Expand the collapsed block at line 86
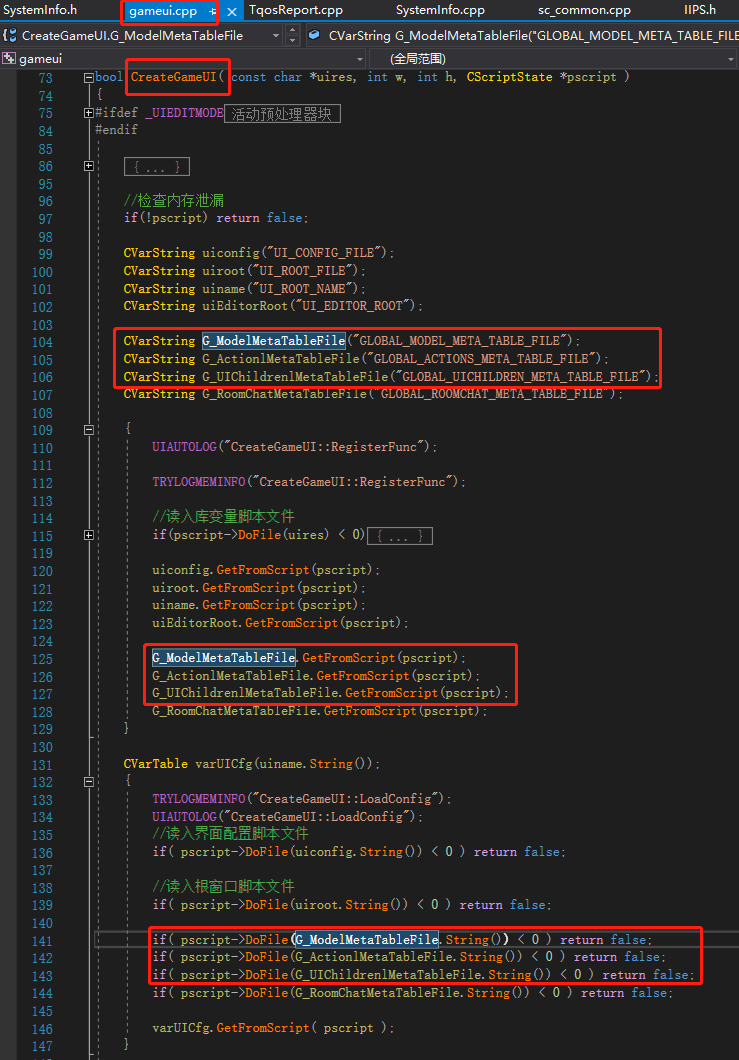This screenshot has width=739, height=1060. coord(89,166)
